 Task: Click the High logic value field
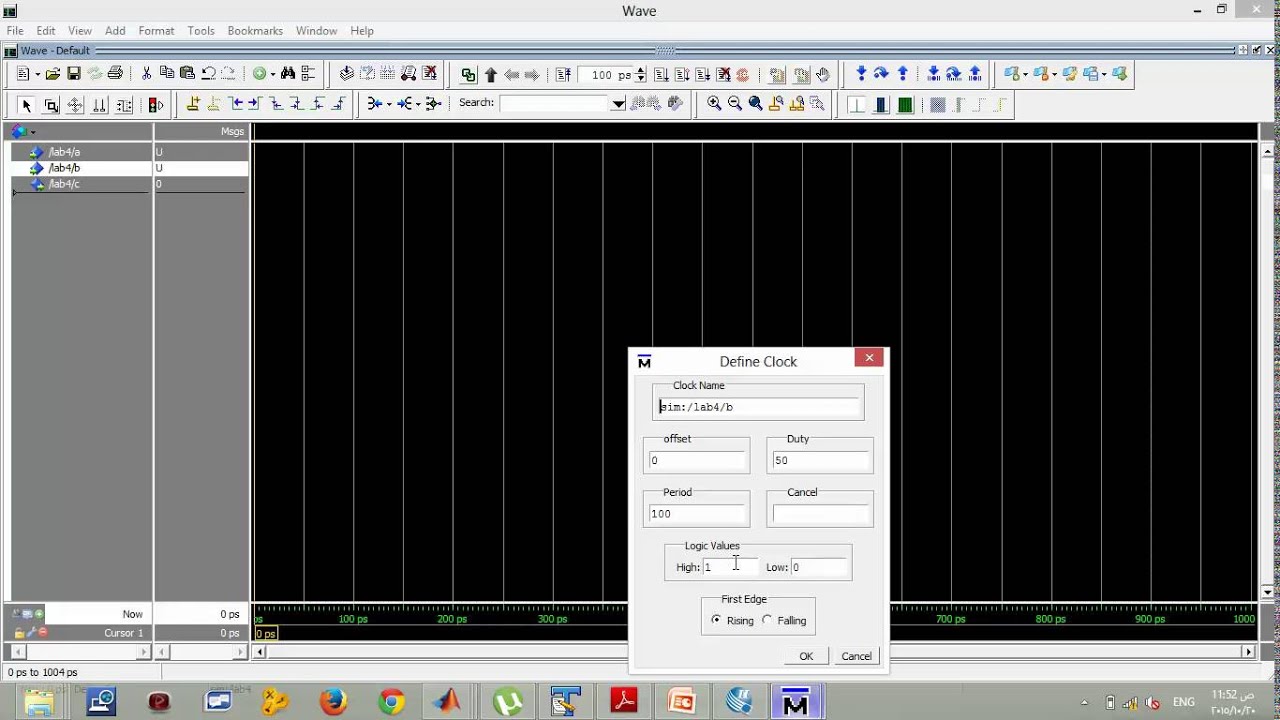tap(730, 567)
